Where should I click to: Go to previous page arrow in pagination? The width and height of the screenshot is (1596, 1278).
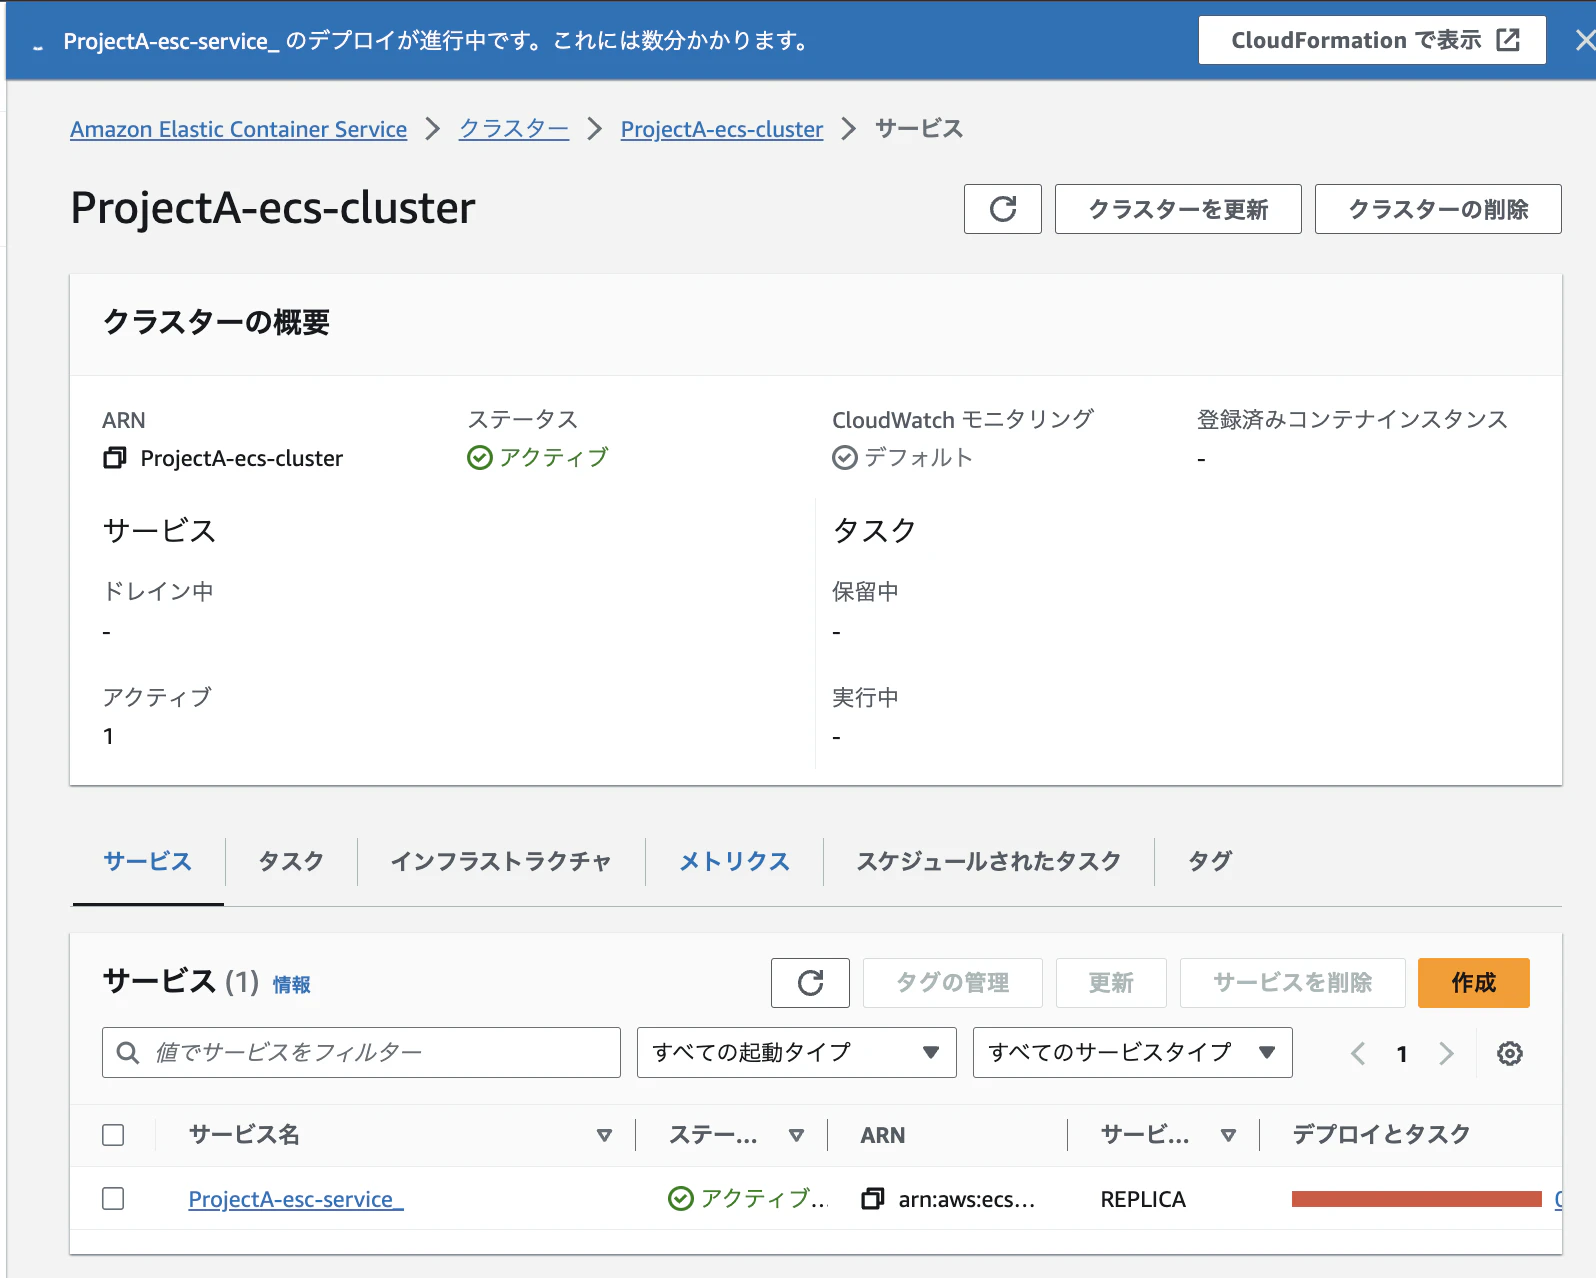coord(1357,1053)
